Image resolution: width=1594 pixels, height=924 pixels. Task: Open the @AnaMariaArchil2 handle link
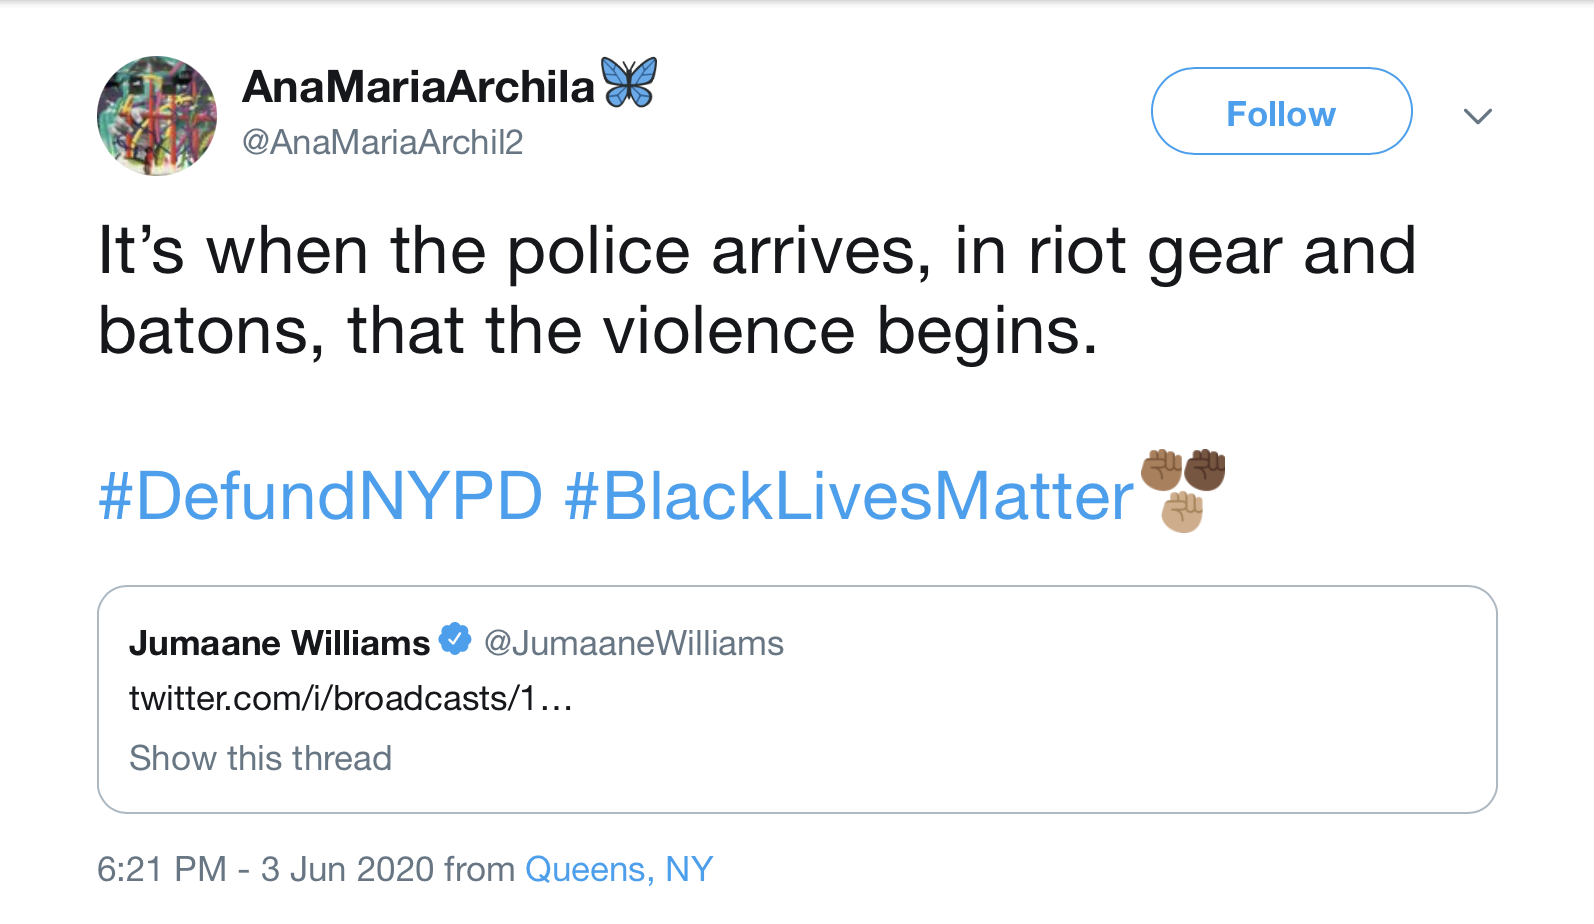click(382, 143)
